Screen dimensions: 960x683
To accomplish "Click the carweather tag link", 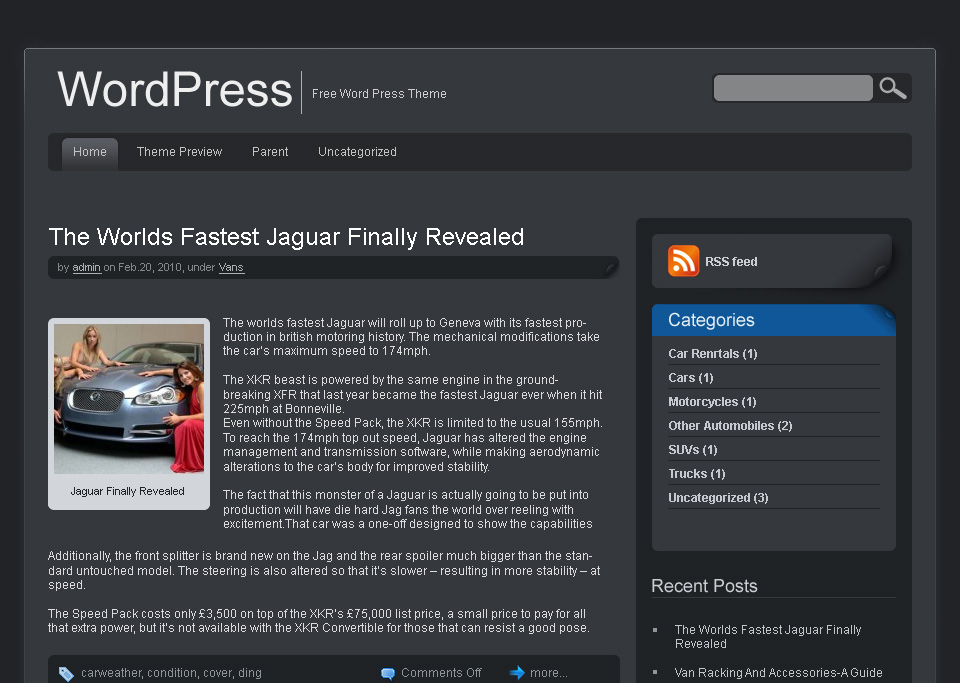I will (111, 673).
